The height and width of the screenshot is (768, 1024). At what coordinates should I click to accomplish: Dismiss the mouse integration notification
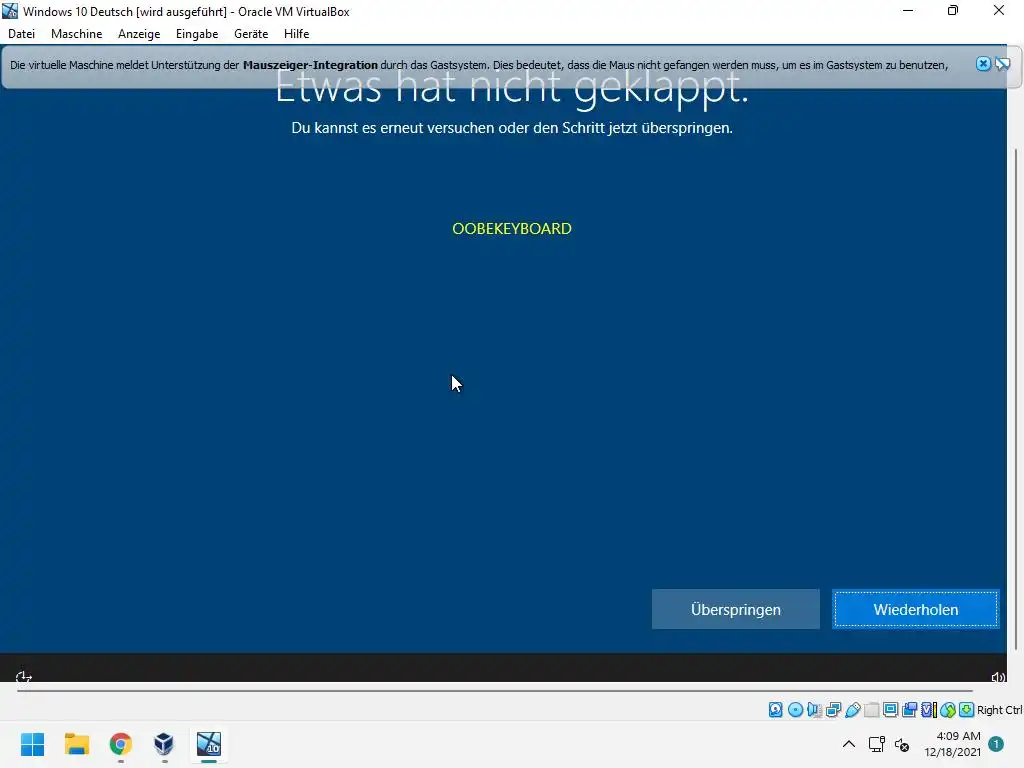pyautogui.click(x=983, y=63)
